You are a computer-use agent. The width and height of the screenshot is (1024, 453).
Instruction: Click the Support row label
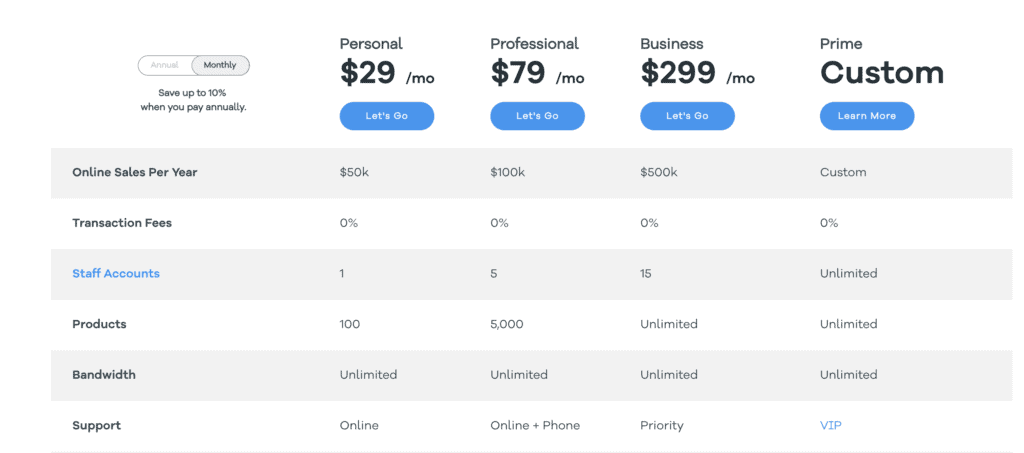click(x=97, y=426)
